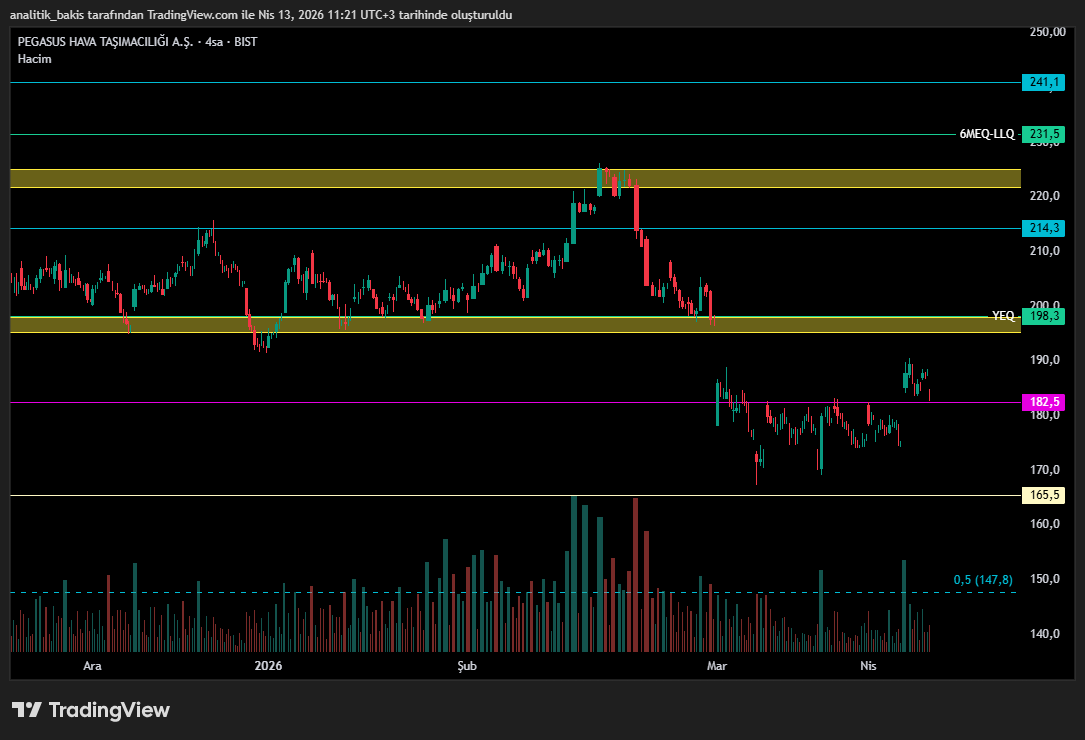Image resolution: width=1085 pixels, height=740 pixels.
Task: Click the 190,0 price axis value
Action: 1045,360
